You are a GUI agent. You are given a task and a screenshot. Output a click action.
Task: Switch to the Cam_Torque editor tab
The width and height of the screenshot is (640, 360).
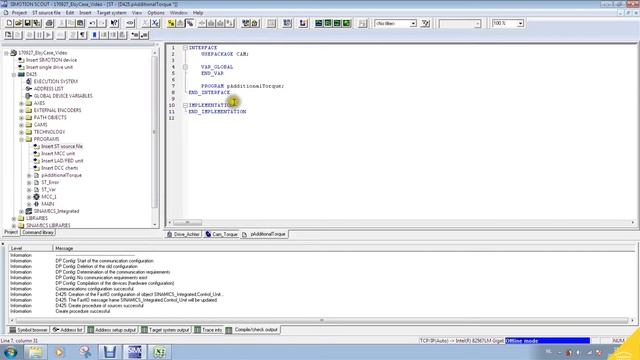pyautogui.click(x=222, y=234)
